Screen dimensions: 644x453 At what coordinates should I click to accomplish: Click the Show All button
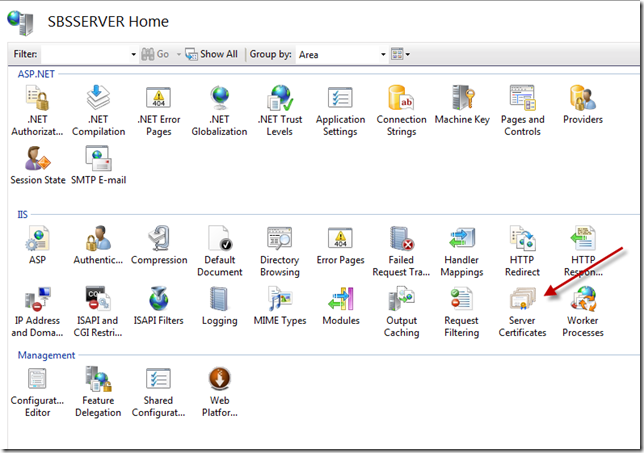(212, 54)
